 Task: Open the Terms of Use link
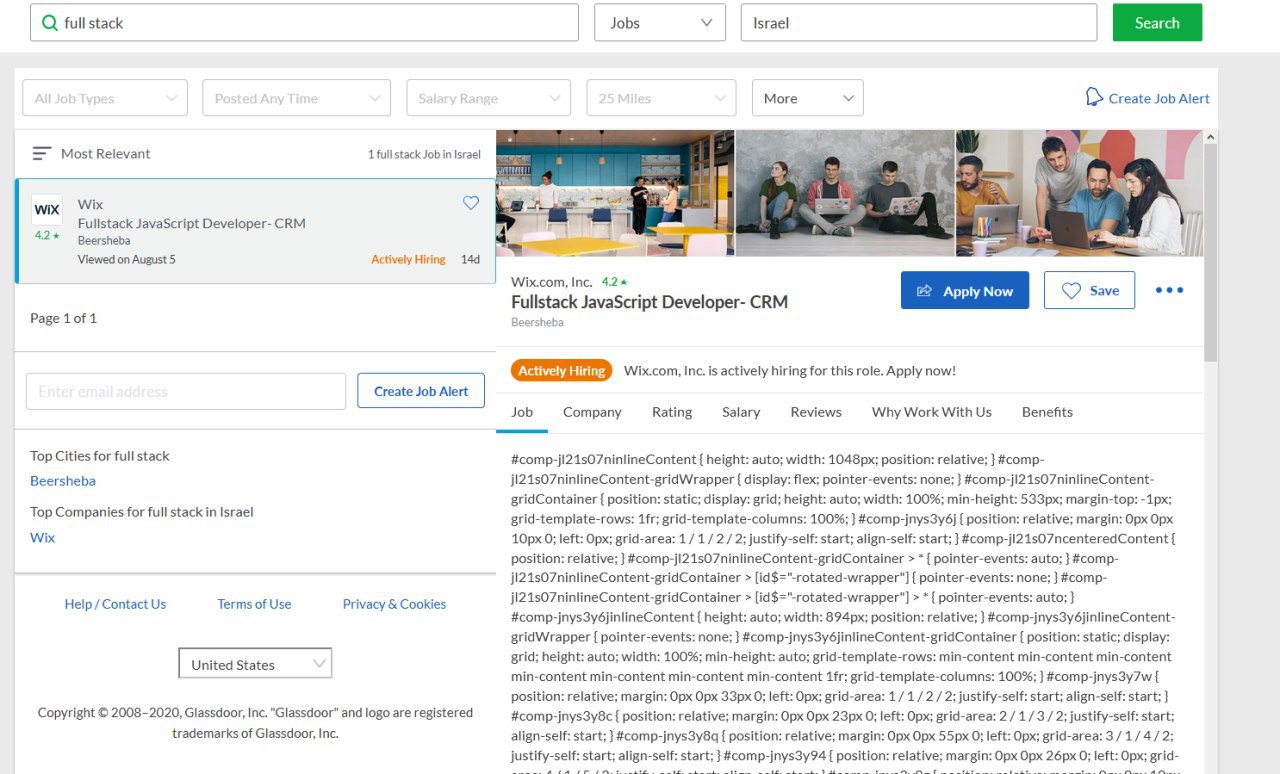coord(254,604)
